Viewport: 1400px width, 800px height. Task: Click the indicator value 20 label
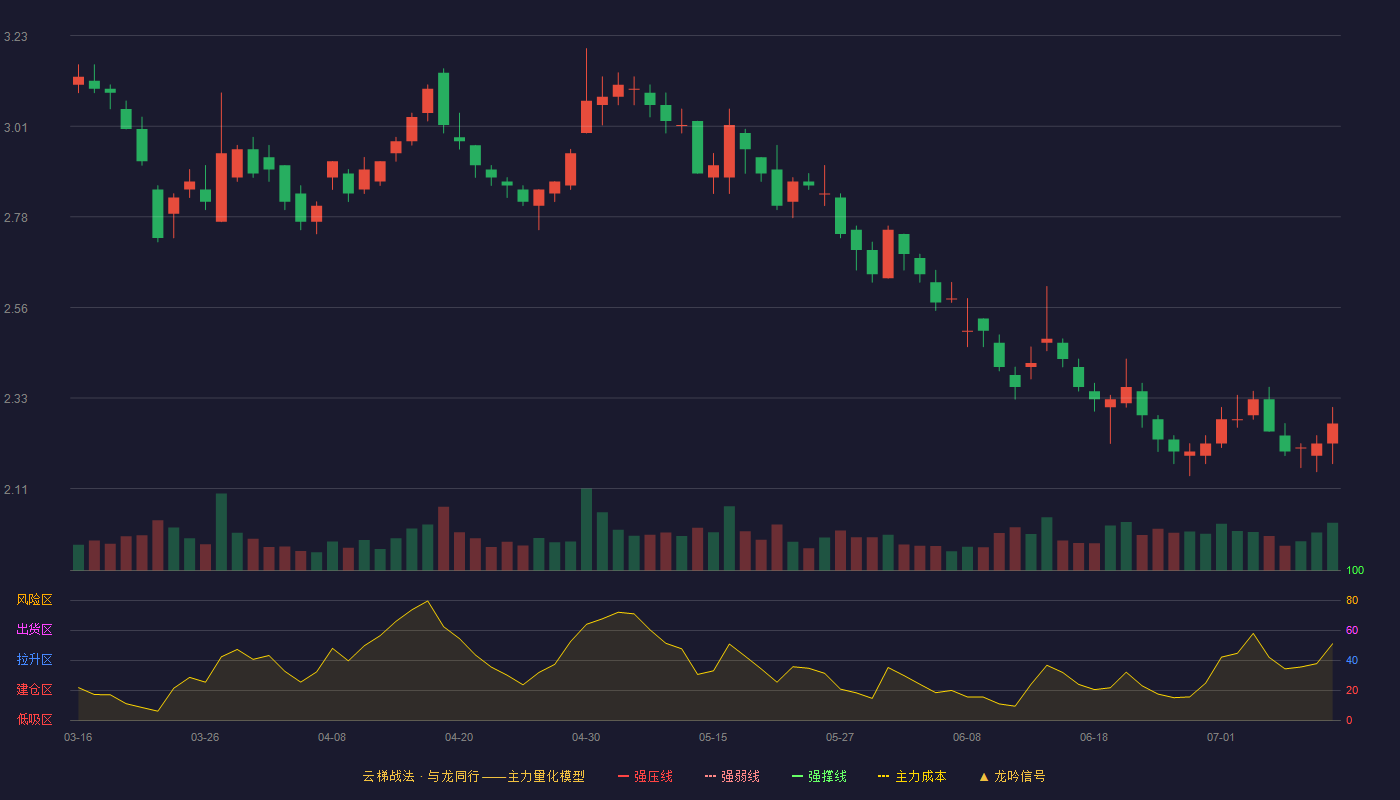pos(1352,691)
